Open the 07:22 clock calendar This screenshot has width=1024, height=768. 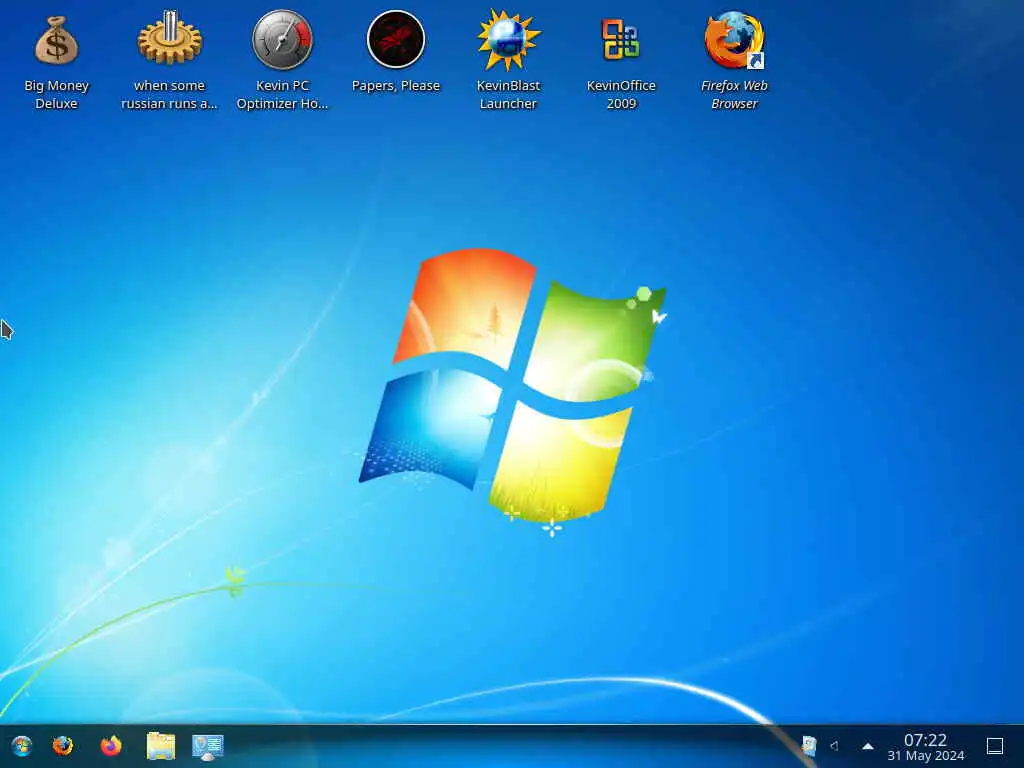(x=925, y=746)
